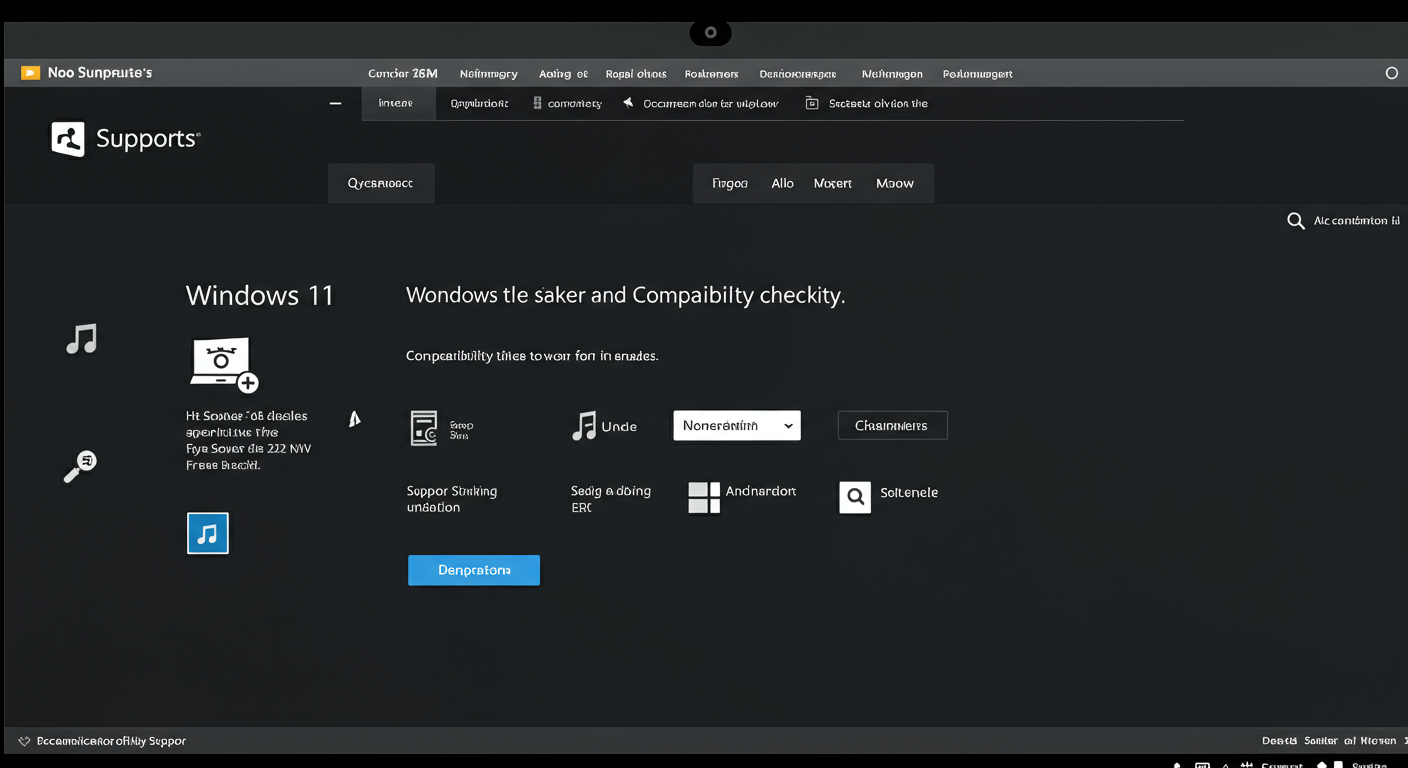Switch to the 'inteae' tab

[x=398, y=103]
